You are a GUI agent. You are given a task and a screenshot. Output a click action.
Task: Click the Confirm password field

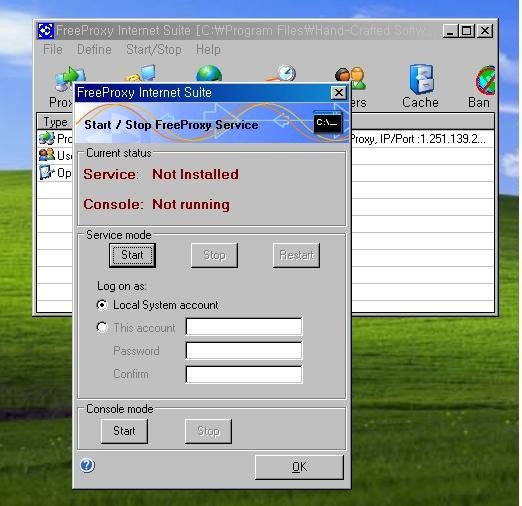[244, 374]
